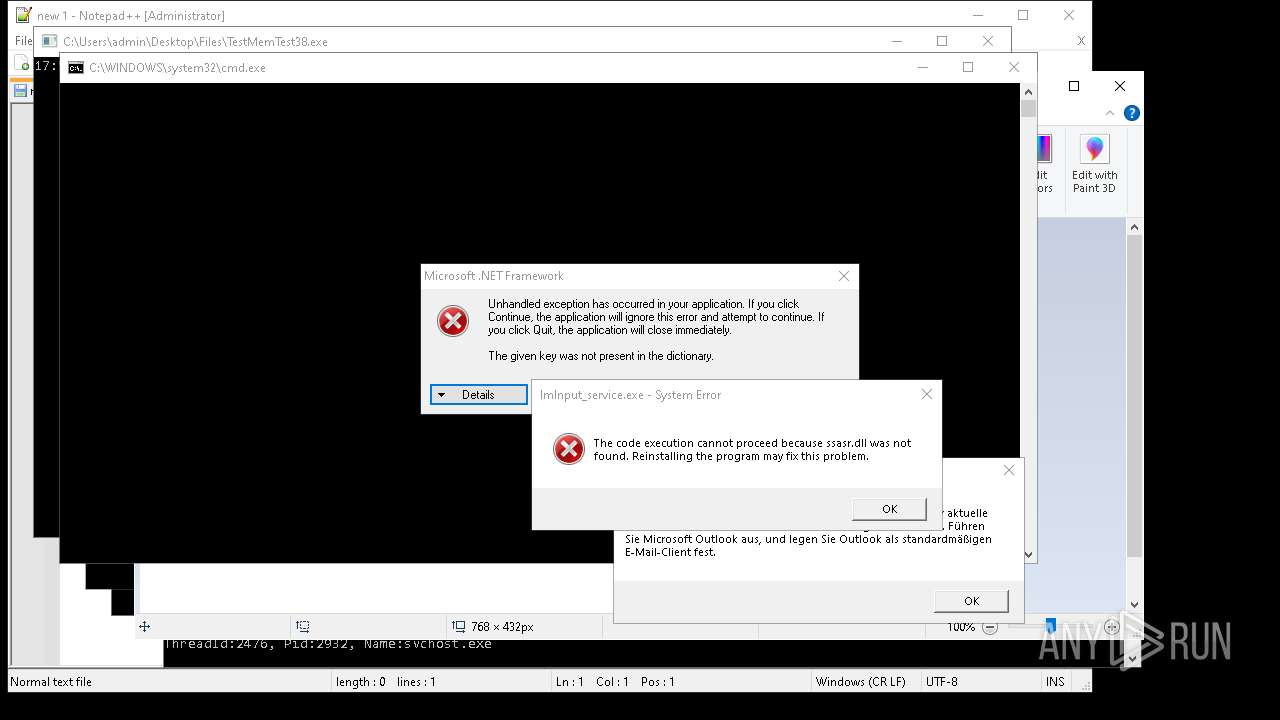Image resolution: width=1280 pixels, height=720 pixels.
Task: Click 'The given key was not present' message
Action: click(x=601, y=356)
